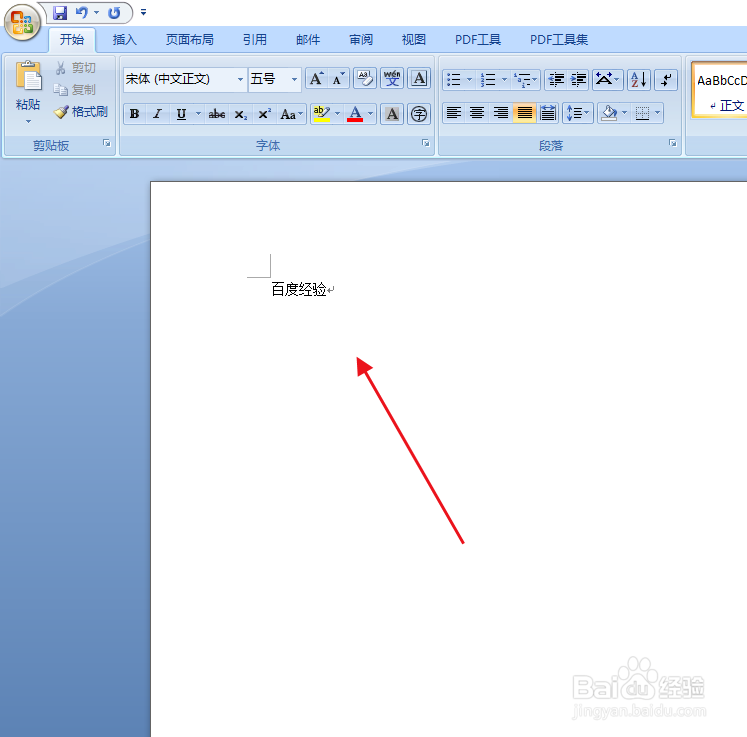Toggle character shading
The width and height of the screenshot is (747, 737).
[x=392, y=114]
